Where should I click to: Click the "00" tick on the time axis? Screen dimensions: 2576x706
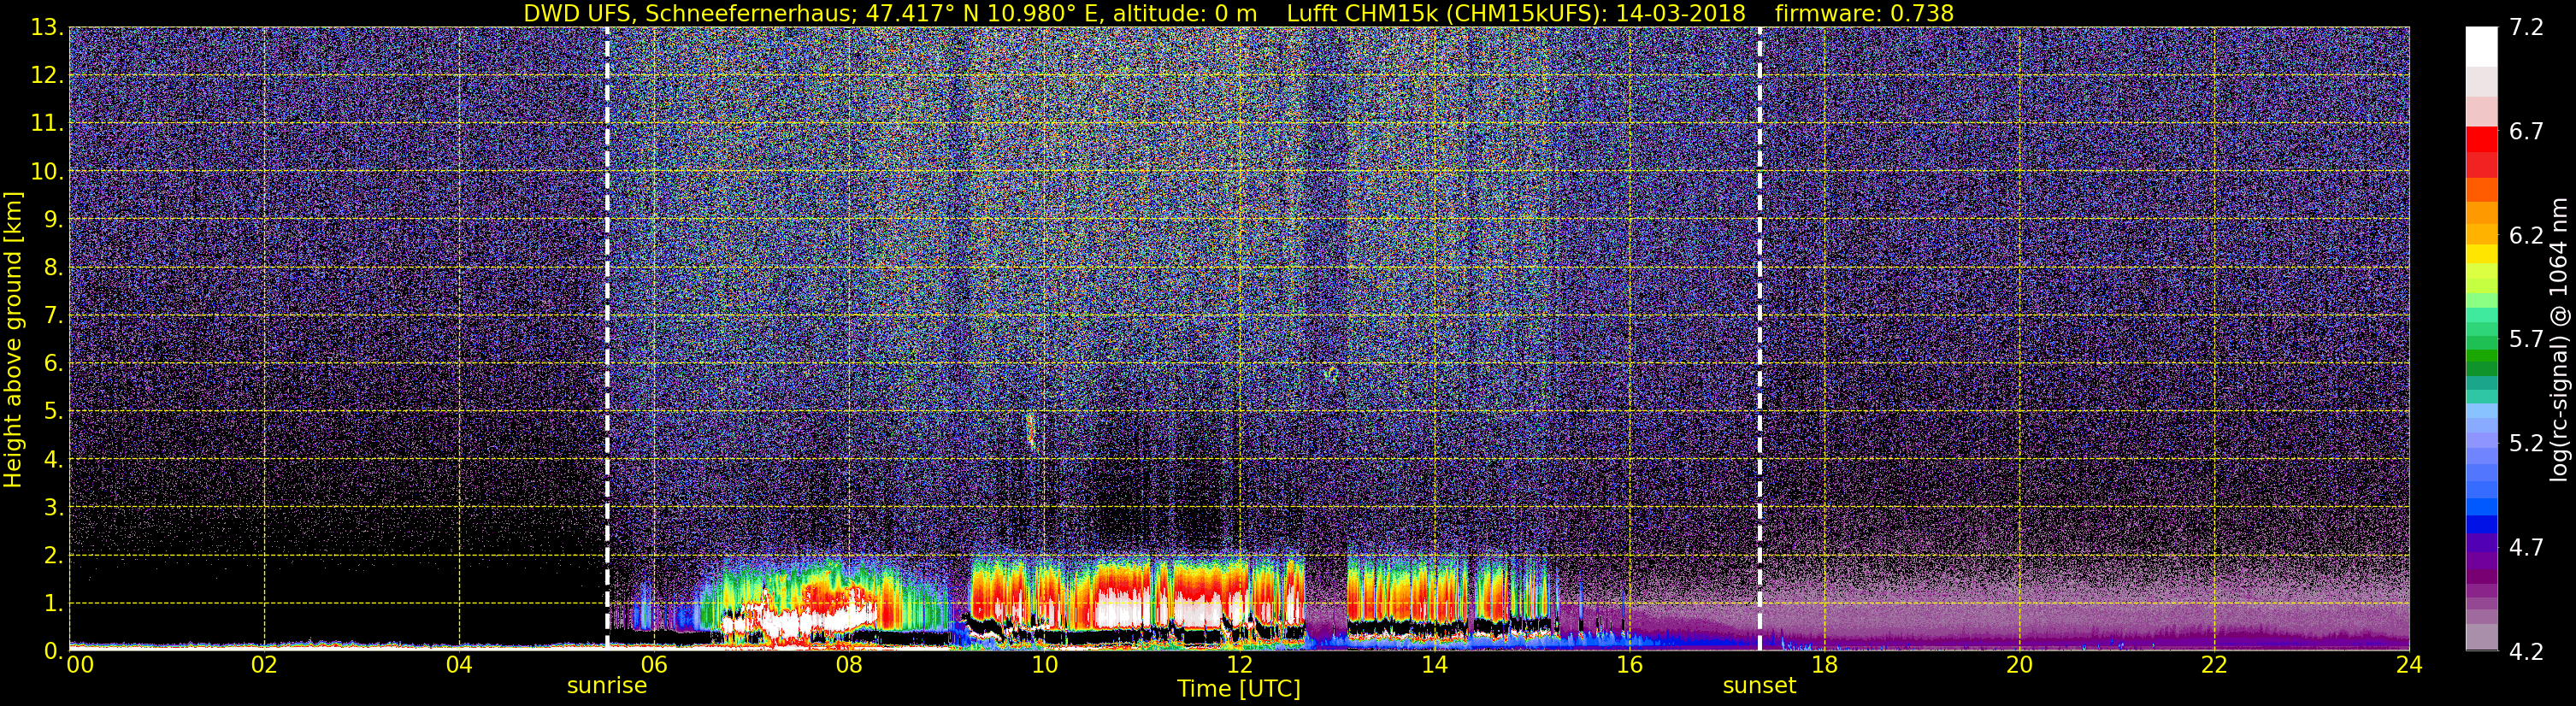tap(79, 665)
